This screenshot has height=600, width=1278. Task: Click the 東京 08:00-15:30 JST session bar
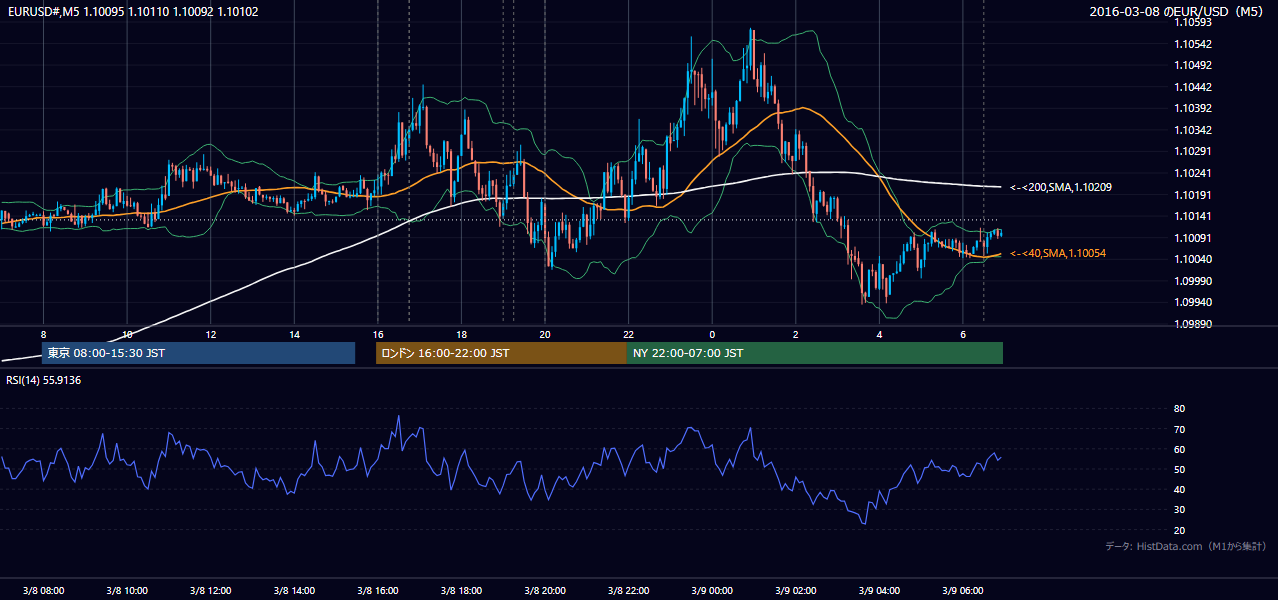pos(198,353)
